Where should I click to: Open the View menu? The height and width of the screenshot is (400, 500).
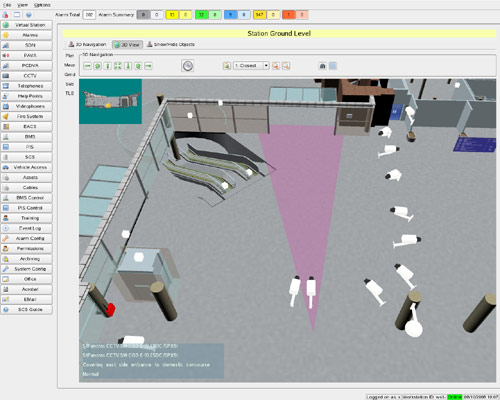23,5
